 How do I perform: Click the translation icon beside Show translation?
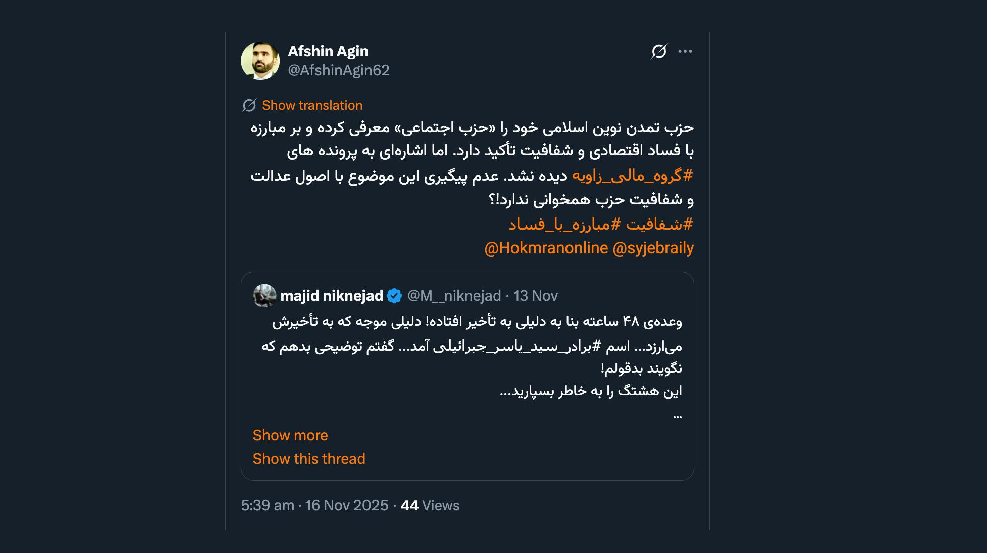pos(249,105)
